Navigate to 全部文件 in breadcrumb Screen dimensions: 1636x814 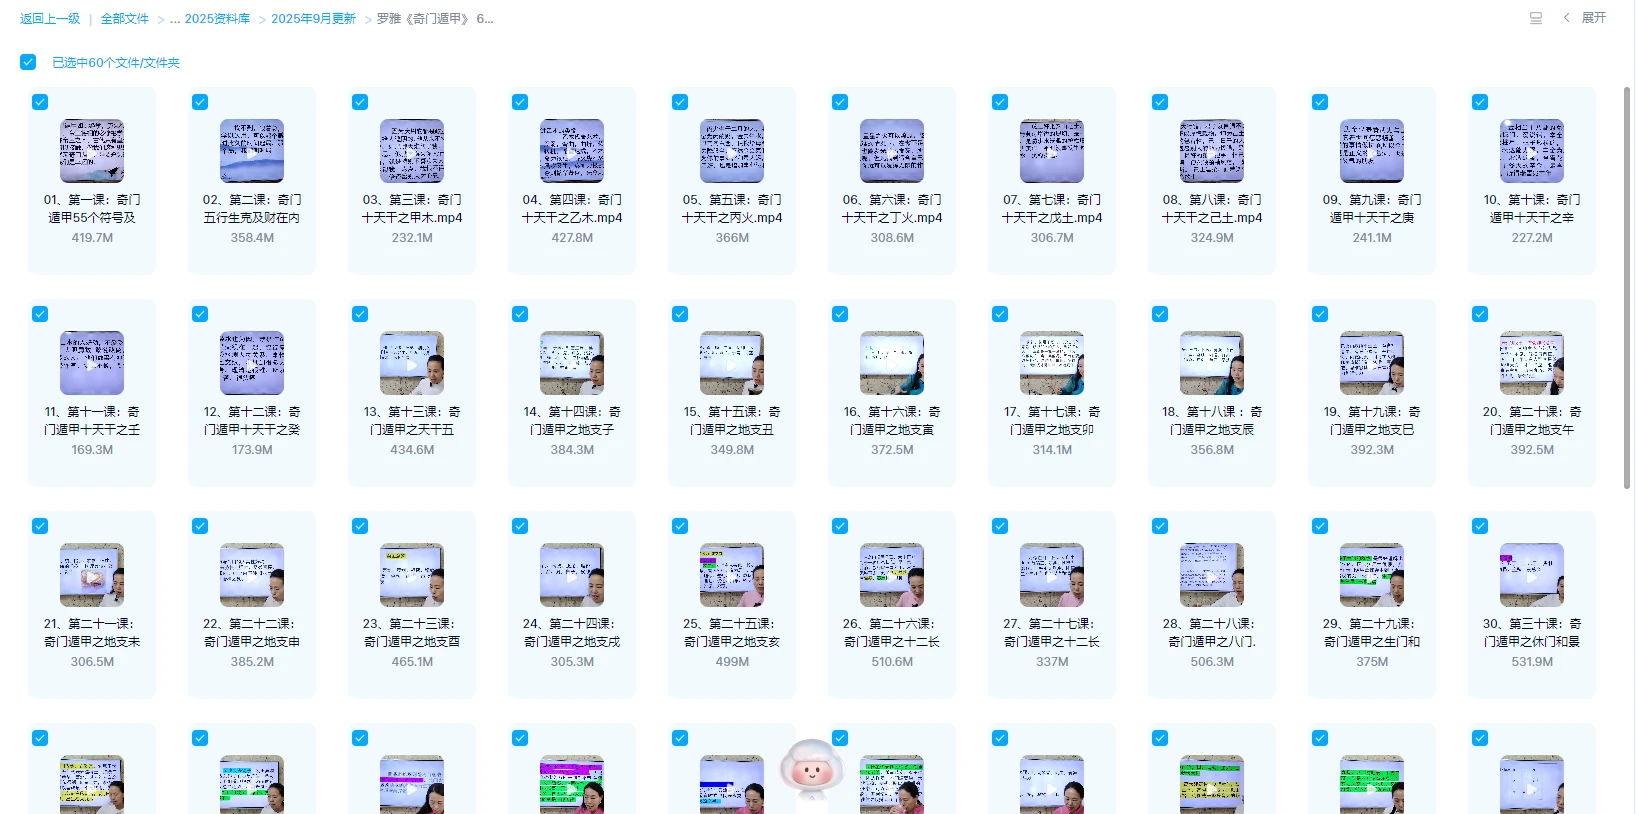124,19
